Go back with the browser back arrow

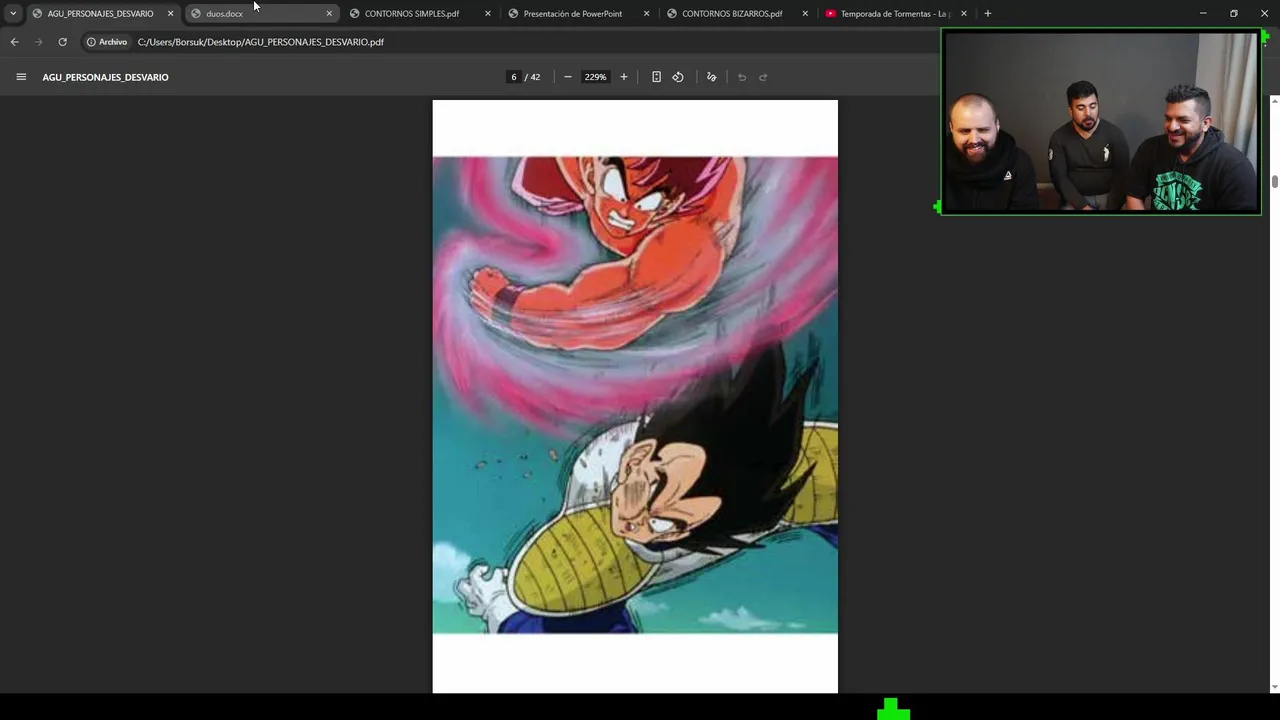(14, 42)
